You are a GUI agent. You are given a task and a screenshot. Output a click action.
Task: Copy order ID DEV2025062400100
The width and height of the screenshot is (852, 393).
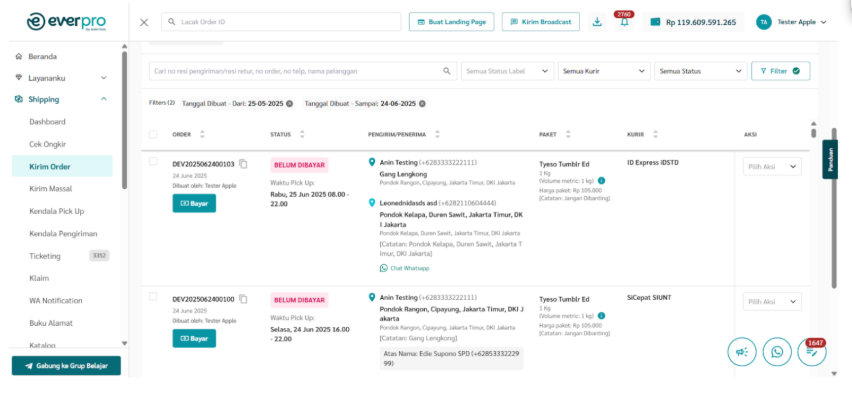pos(243,299)
